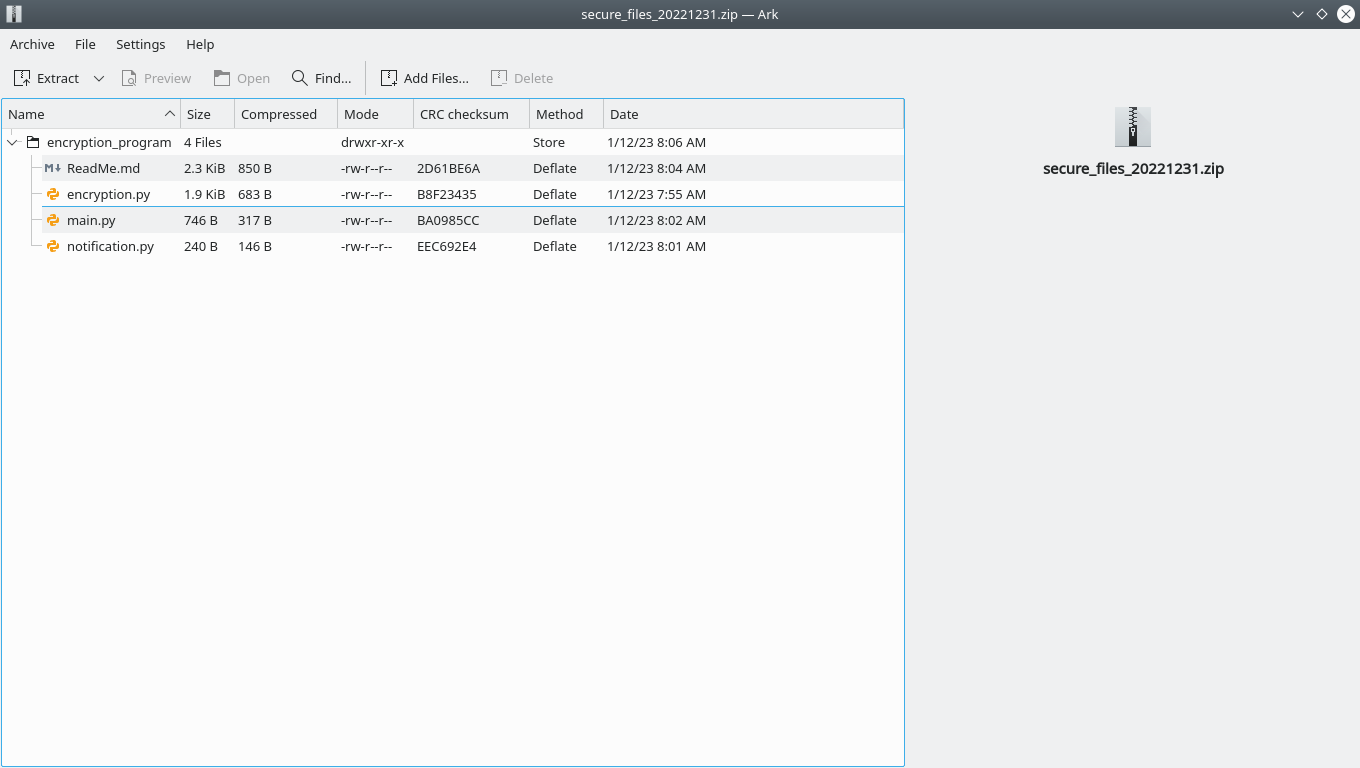Open the Extract dropdown arrow

pyautogui.click(x=98, y=77)
